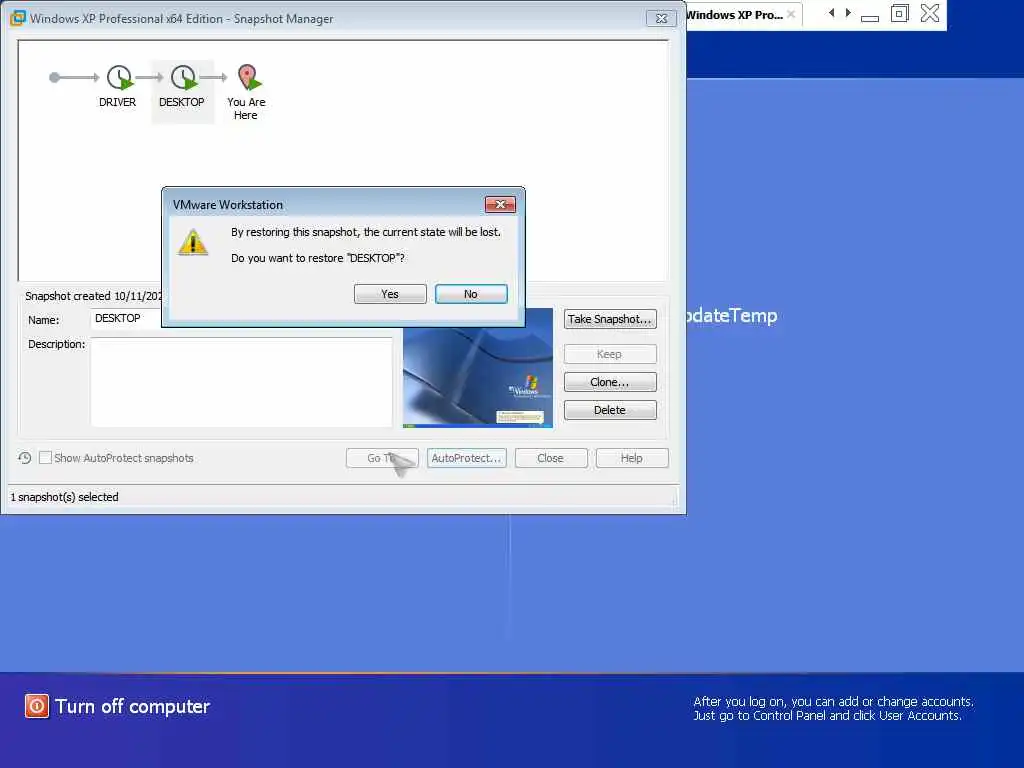Screen dimensions: 1024x768
Task: Click the Go To button
Action: (382, 458)
